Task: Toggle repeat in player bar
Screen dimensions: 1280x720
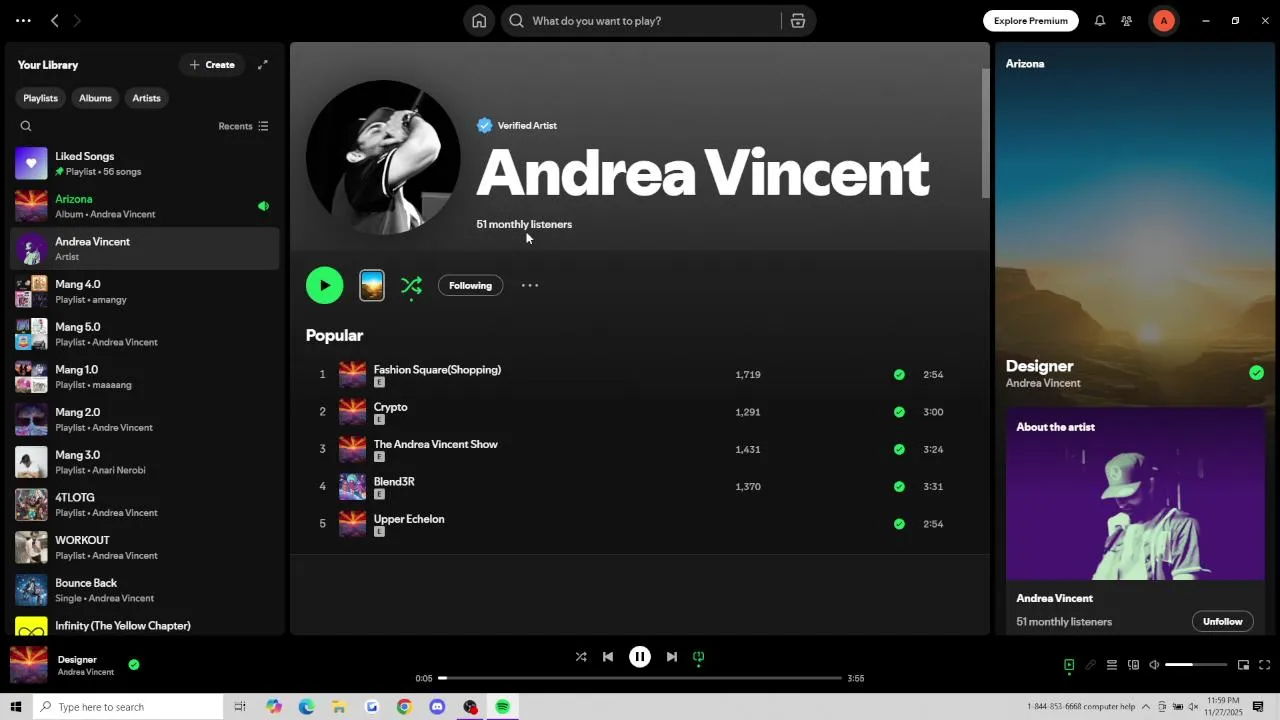Action: coord(699,657)
